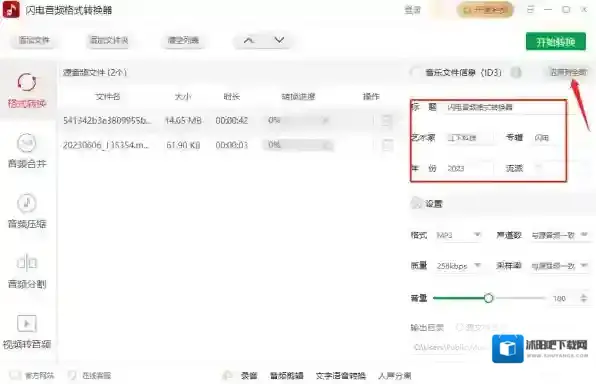This screenshot has height=384, width=596.
Task: Move selected file down with down arrow
Action: (279, 40)
